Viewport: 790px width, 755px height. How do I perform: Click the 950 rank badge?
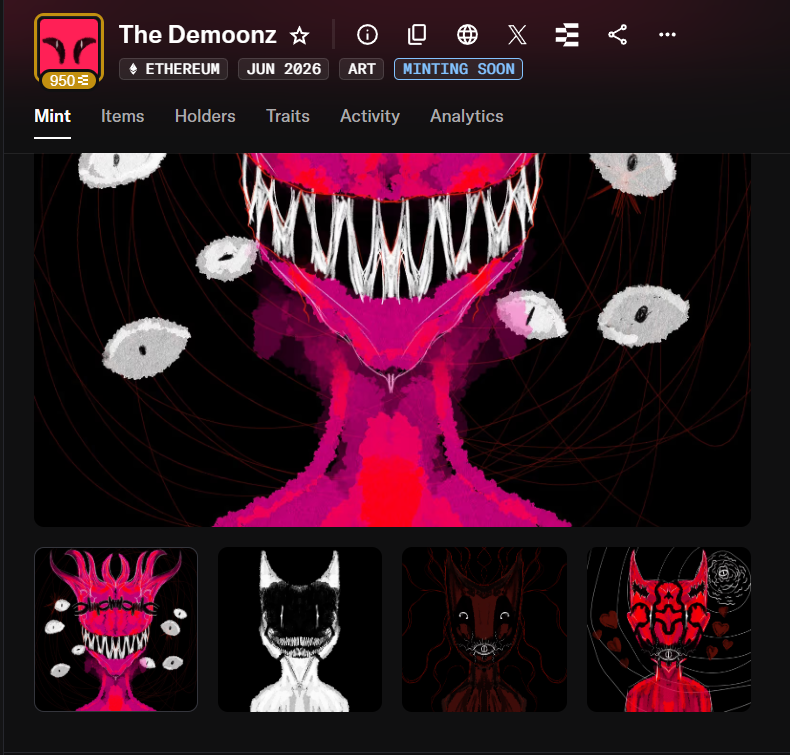(69, 81)
